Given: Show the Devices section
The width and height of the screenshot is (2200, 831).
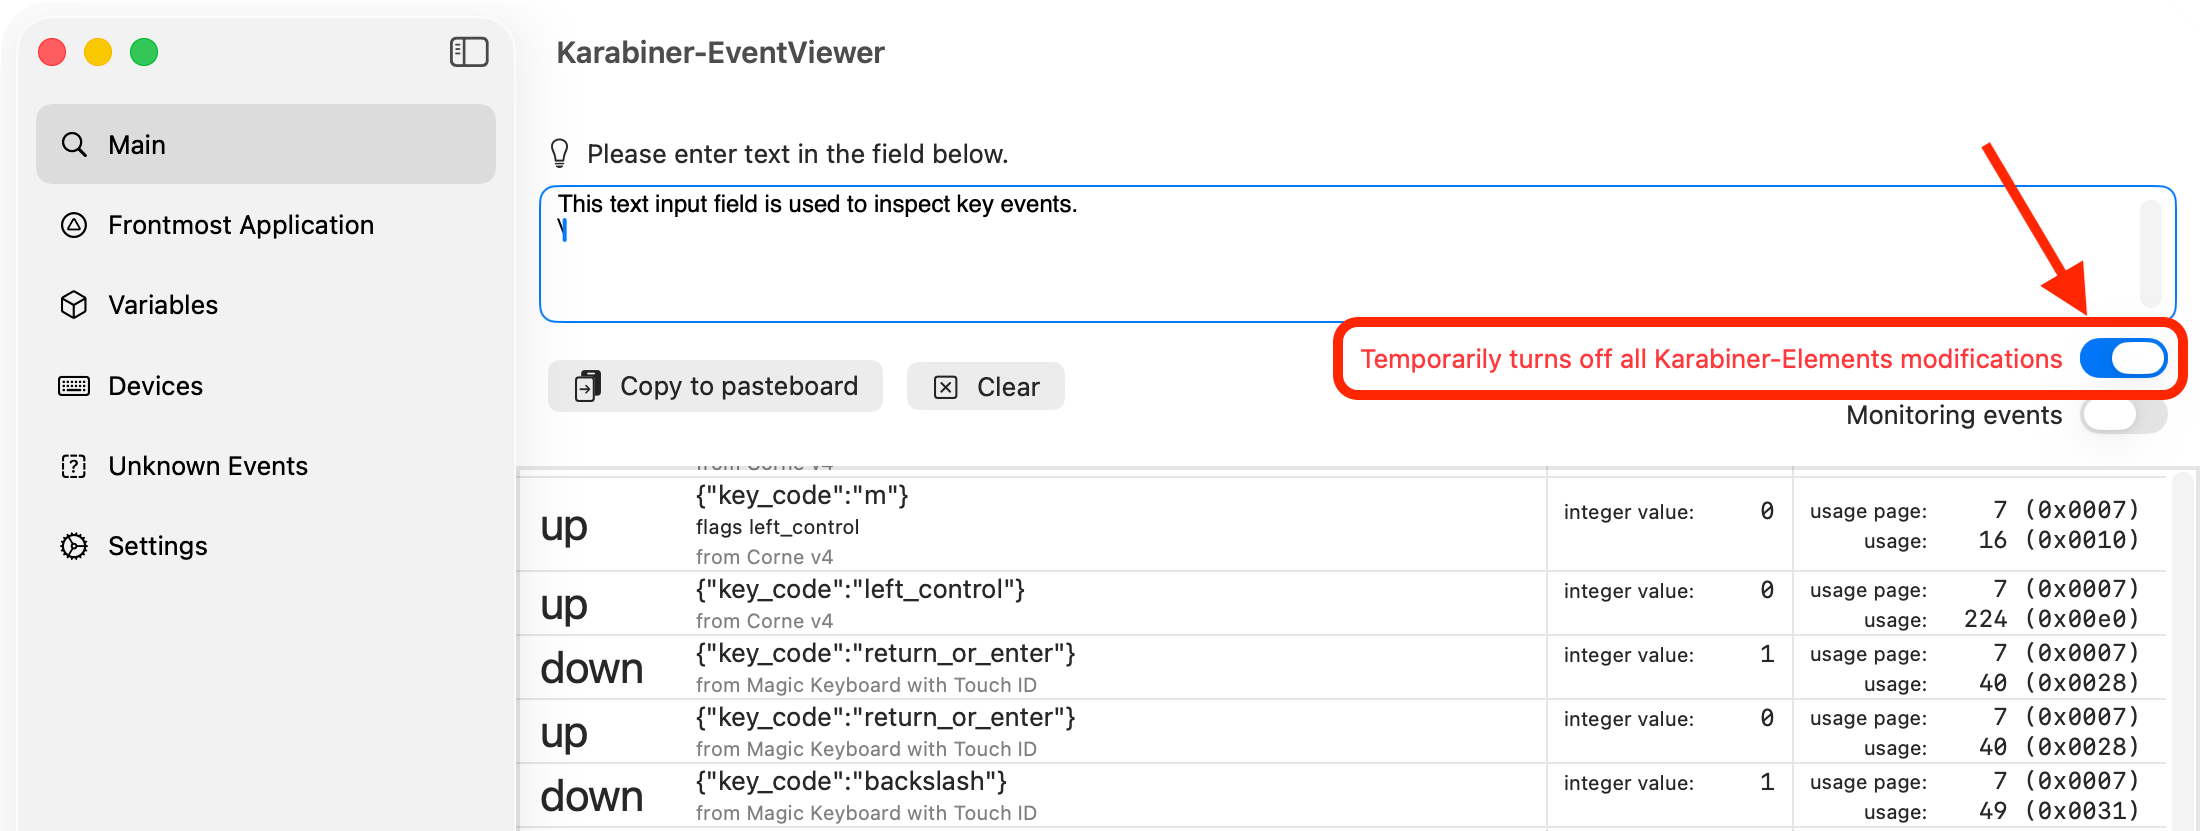Looking at the screenshot, I should [266, 386].
